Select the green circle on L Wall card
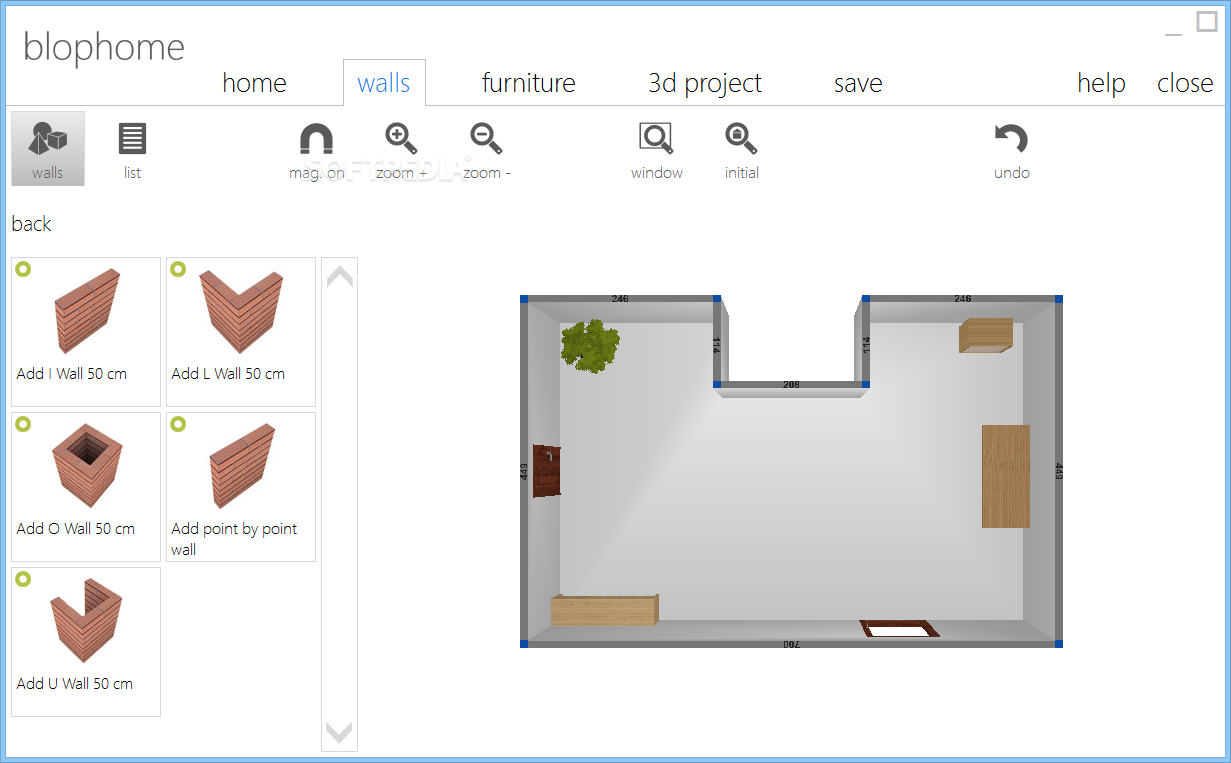 pyautogui.click(x=178, y=269)
